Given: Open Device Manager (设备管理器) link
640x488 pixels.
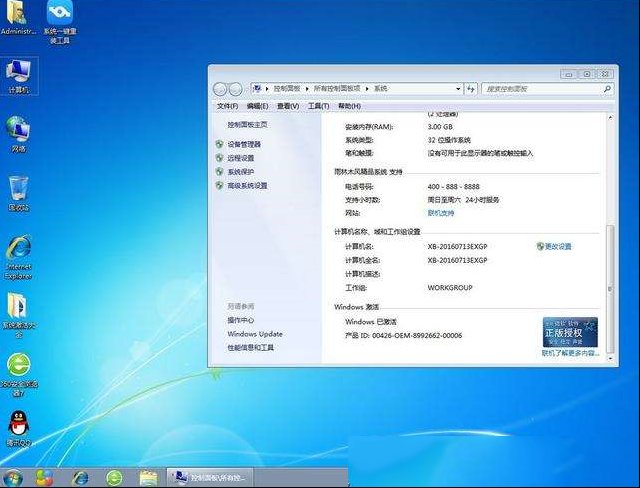Looking at the screenshot, I should [244, 144].
